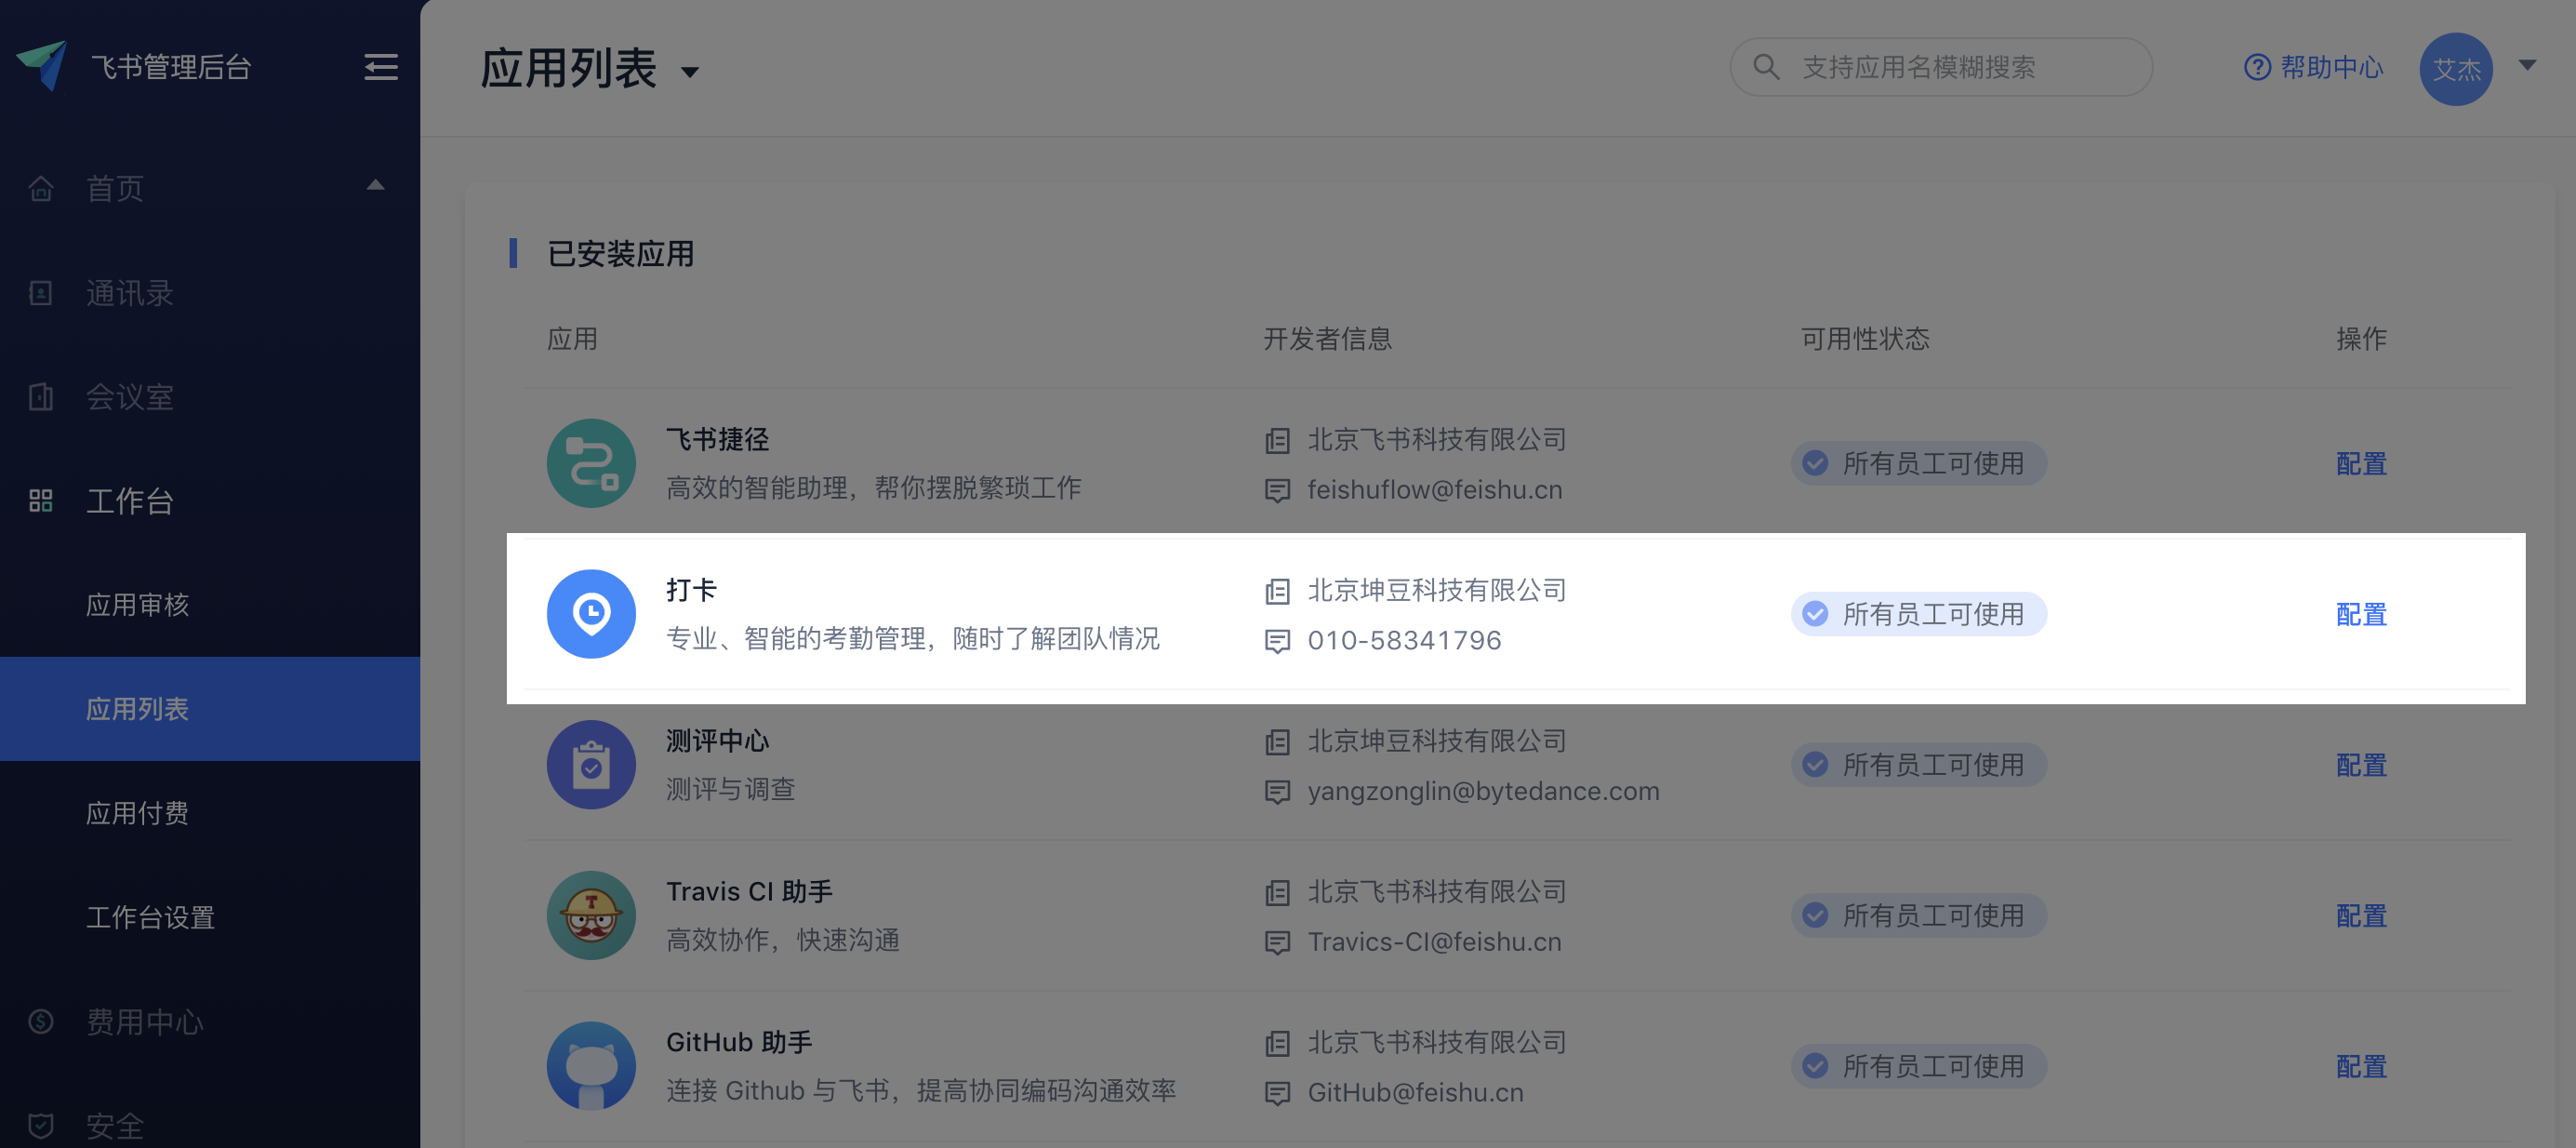Click the 所有员工可使用 badge for GitHub 助手
The width and height of the screenshot is (2576, 1148).
pyautogui.click(x=1918, y=1067)
